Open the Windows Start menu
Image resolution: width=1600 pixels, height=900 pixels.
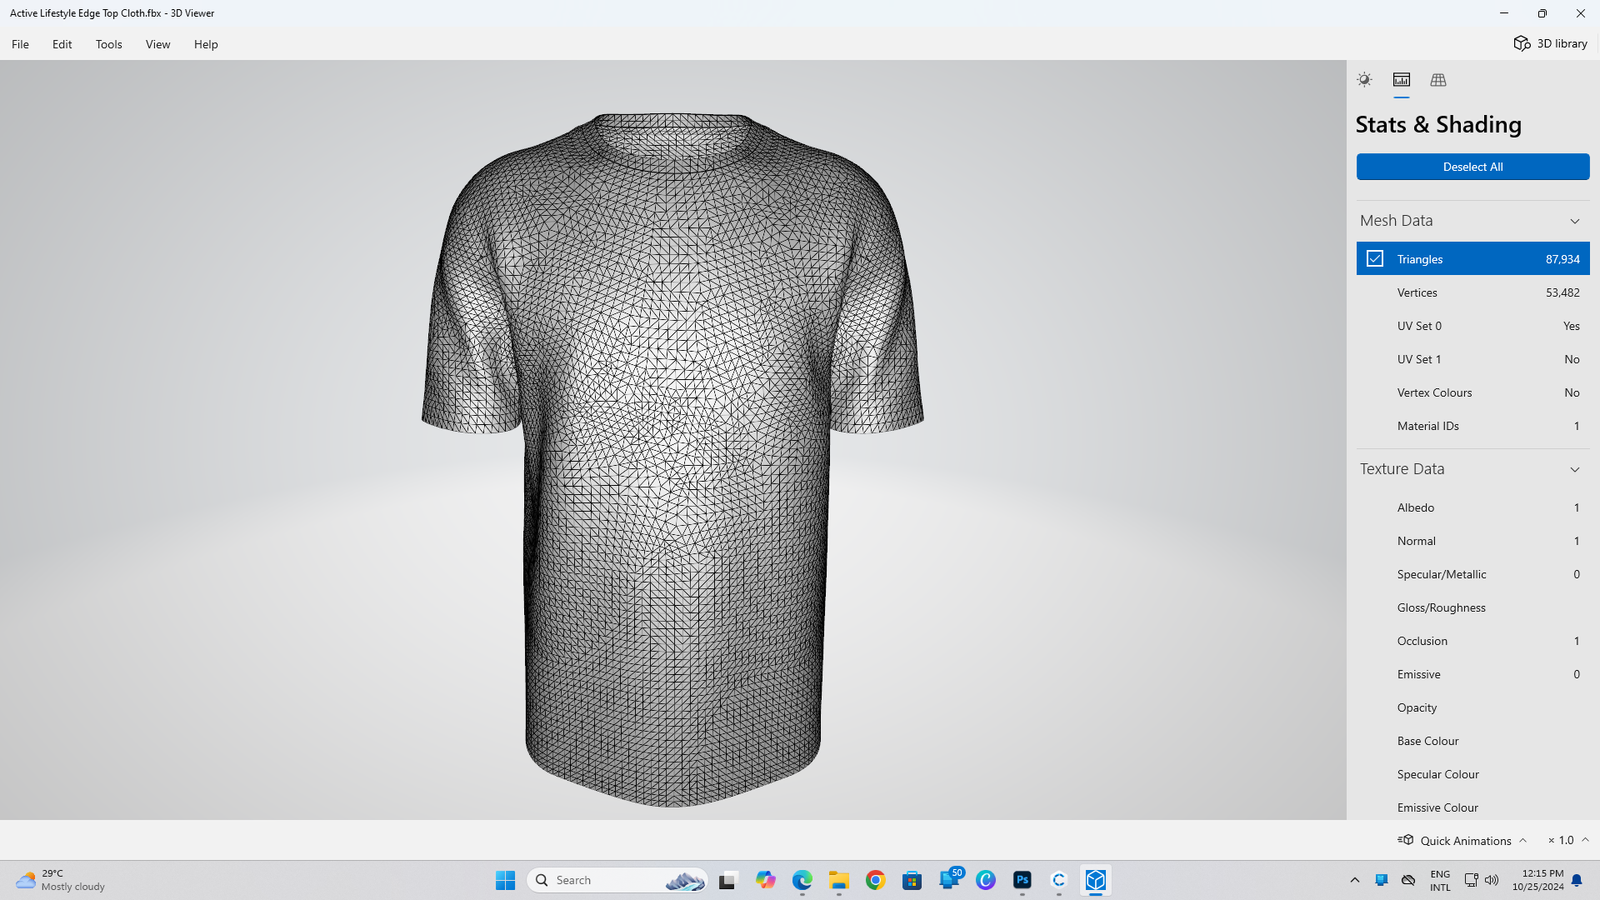pyautogui.click(x=505, y=880)
